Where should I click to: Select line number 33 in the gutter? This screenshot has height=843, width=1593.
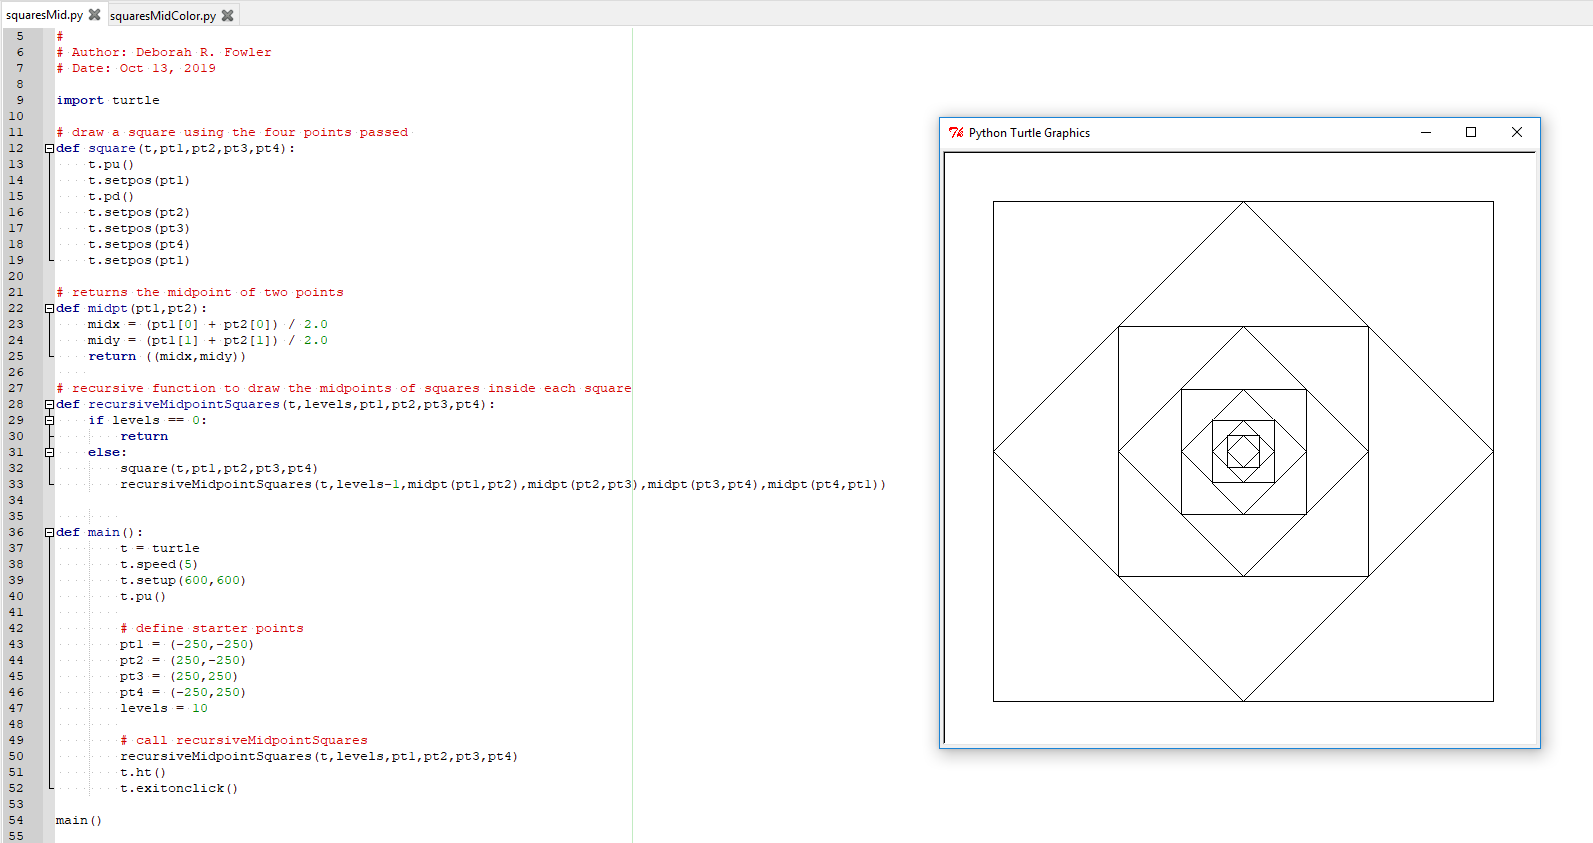pyautogui.click(x=16, y=484)
